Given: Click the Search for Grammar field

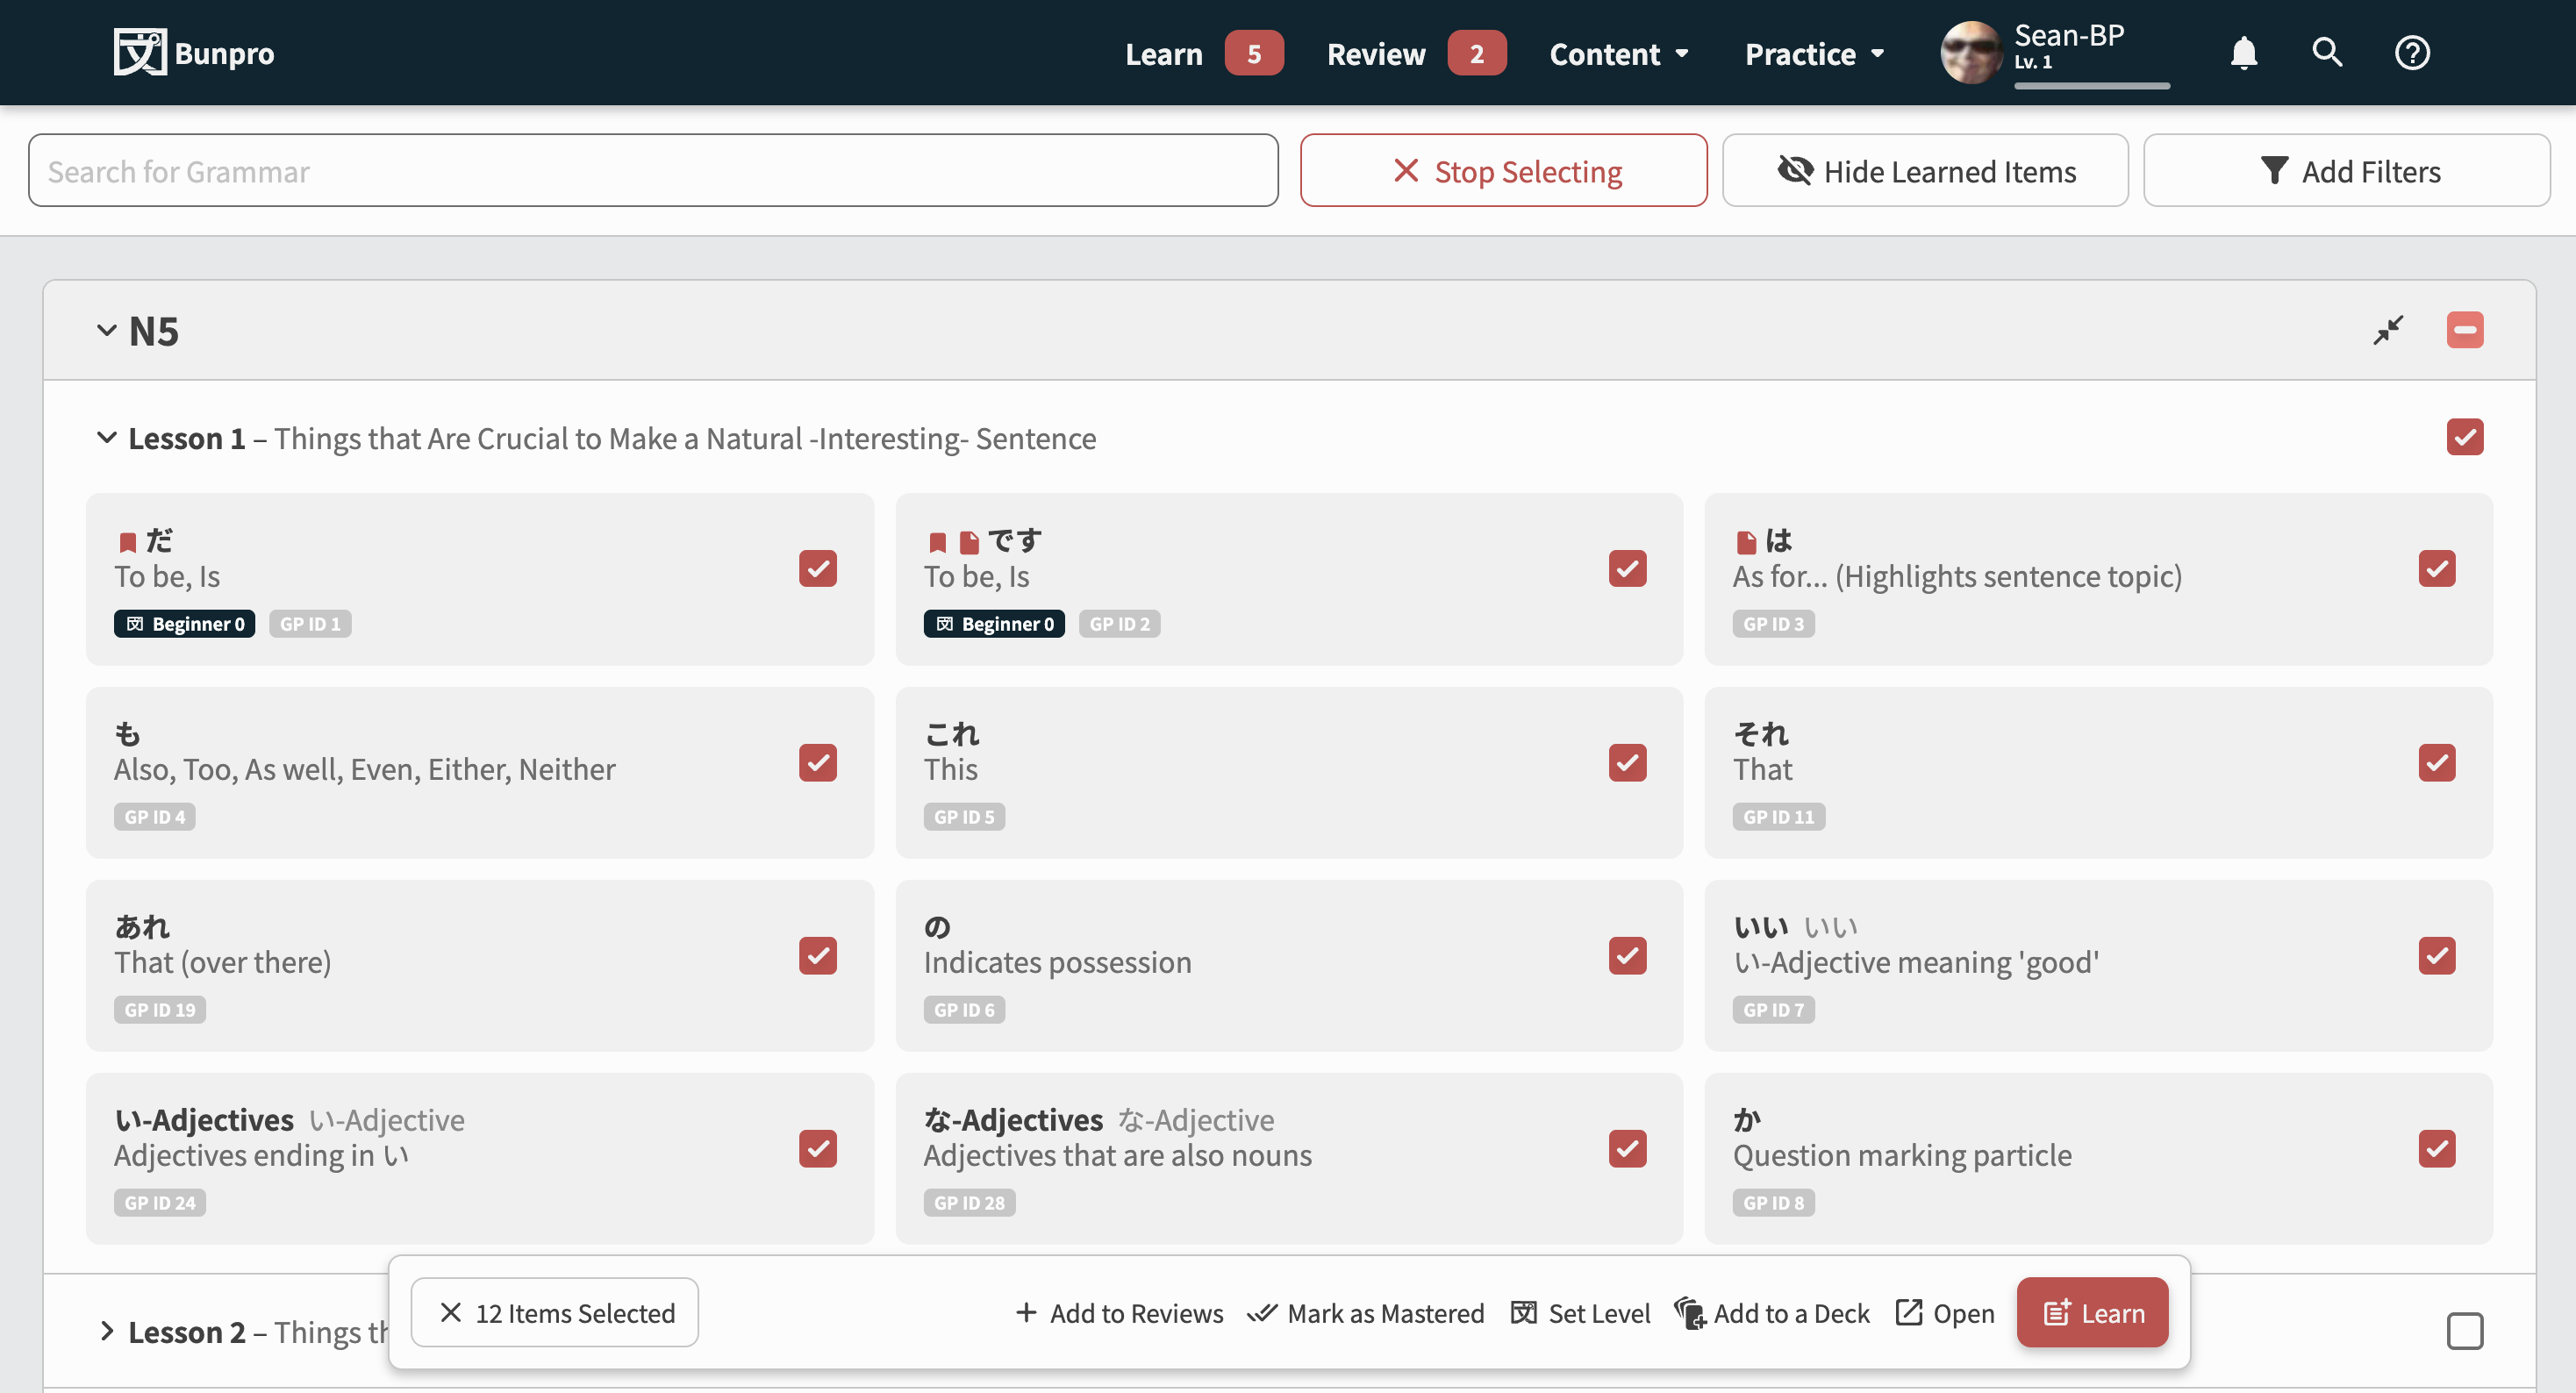Looking at the screenshot, I should pos(653,171).
